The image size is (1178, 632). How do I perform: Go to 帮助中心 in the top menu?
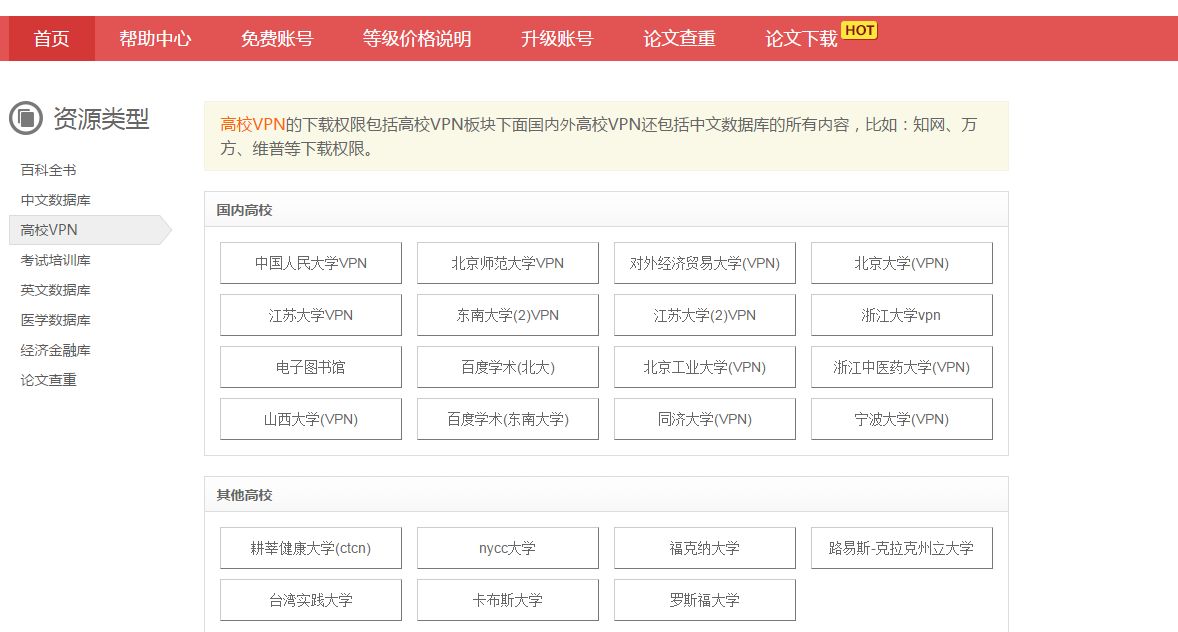(x=155, y=39)
